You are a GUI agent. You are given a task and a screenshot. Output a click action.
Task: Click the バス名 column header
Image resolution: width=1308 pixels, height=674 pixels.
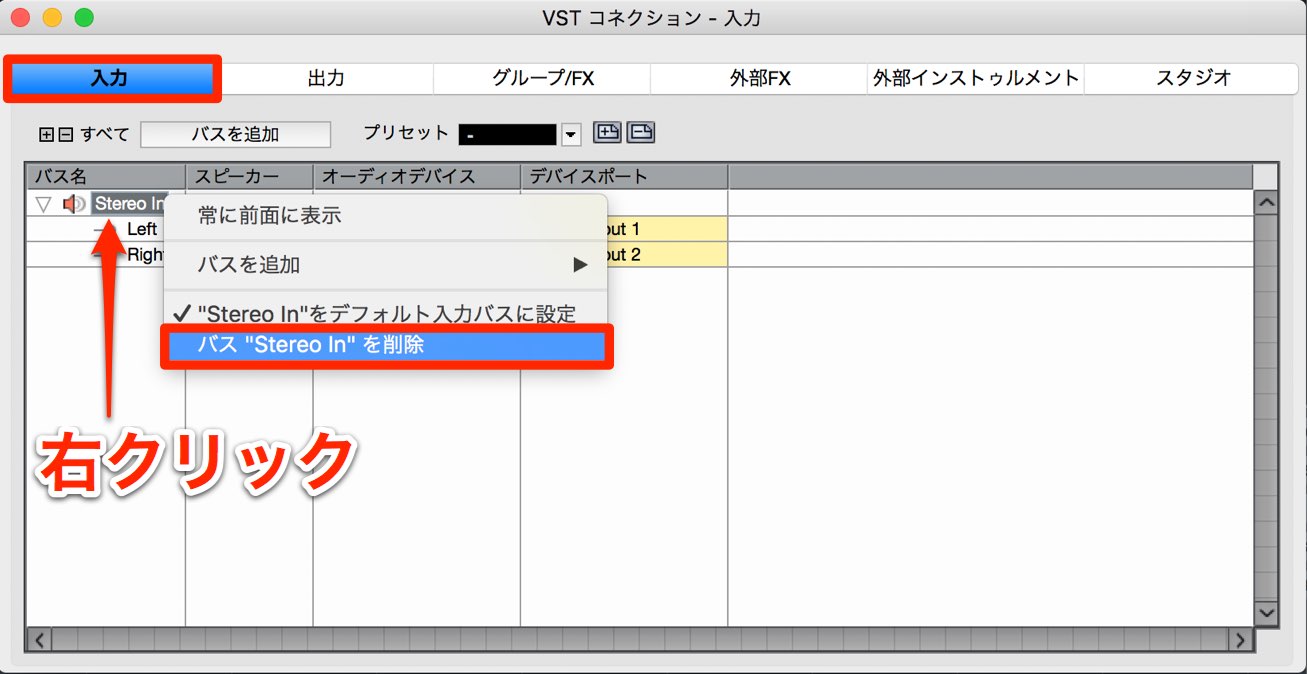[x=106, y=176]
